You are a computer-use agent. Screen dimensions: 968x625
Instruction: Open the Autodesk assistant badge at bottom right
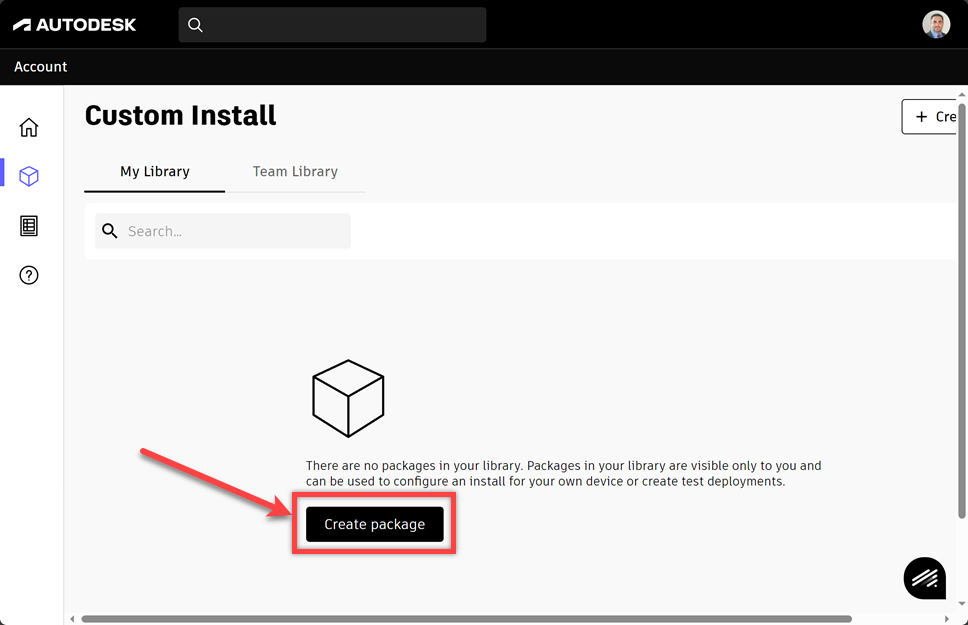(x=924, y=578)
